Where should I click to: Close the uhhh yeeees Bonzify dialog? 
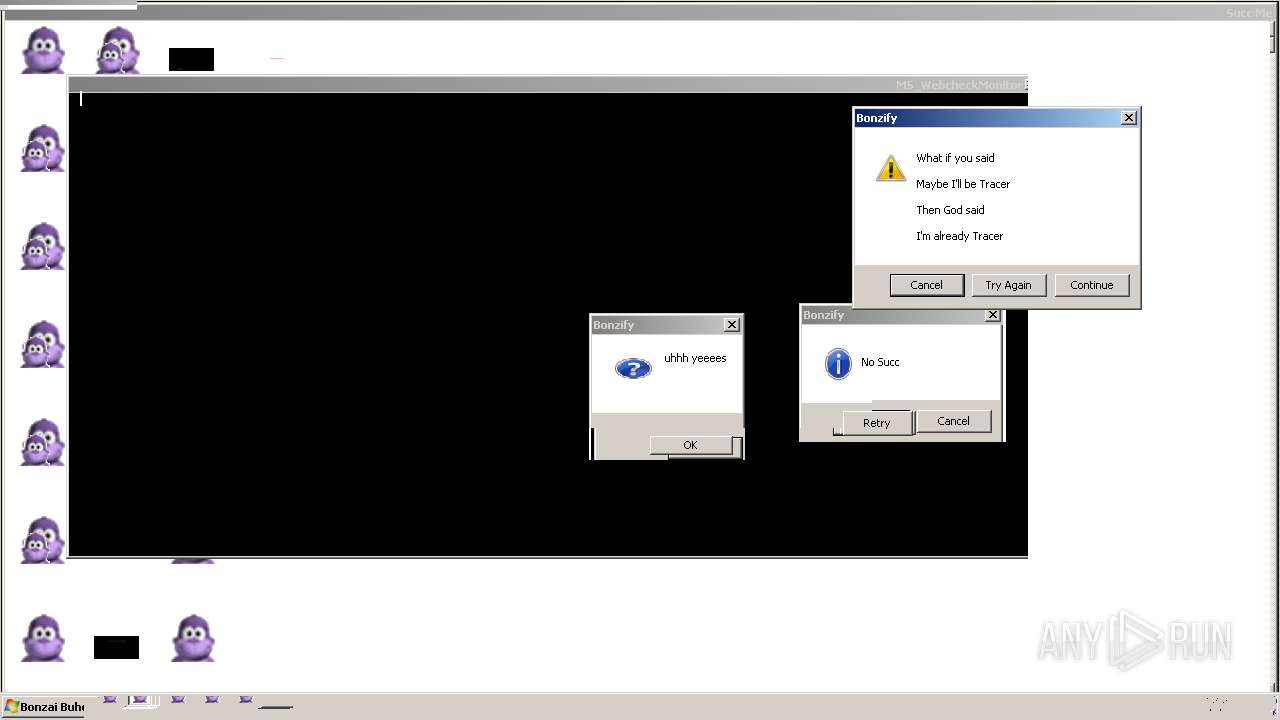coord(732,325)
